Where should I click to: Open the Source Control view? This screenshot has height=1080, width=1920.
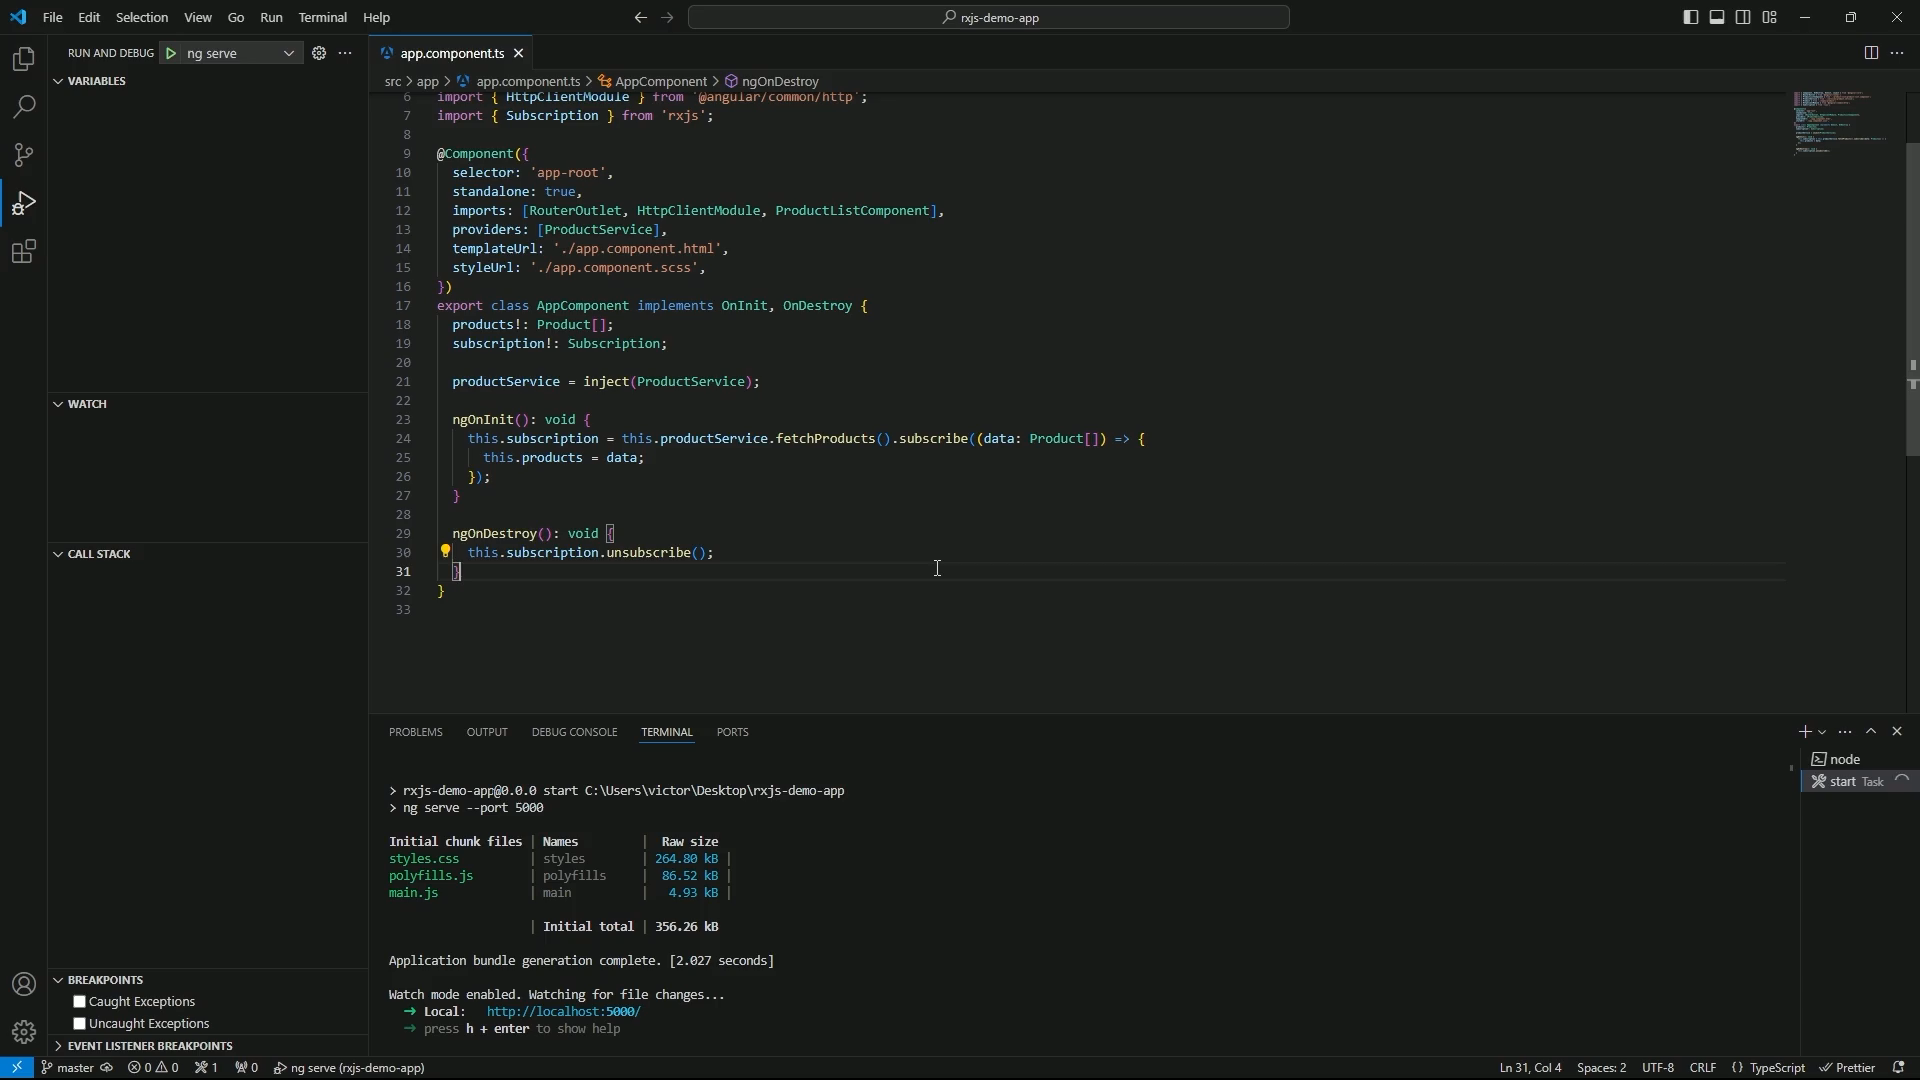click(x=24, y=155)
